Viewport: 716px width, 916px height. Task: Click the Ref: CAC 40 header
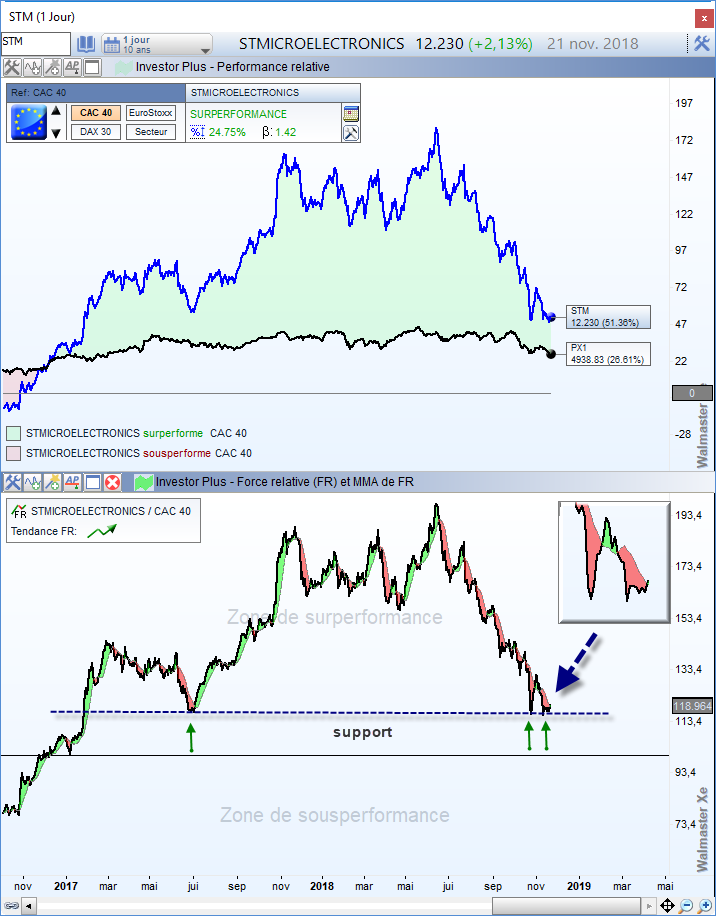tap(96, 93)
